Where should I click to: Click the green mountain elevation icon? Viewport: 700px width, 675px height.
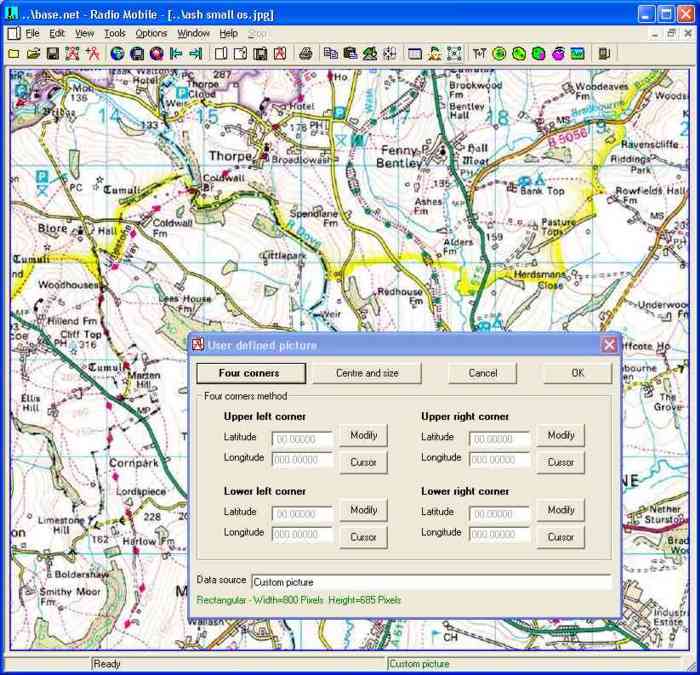click(x=370, y=54)
